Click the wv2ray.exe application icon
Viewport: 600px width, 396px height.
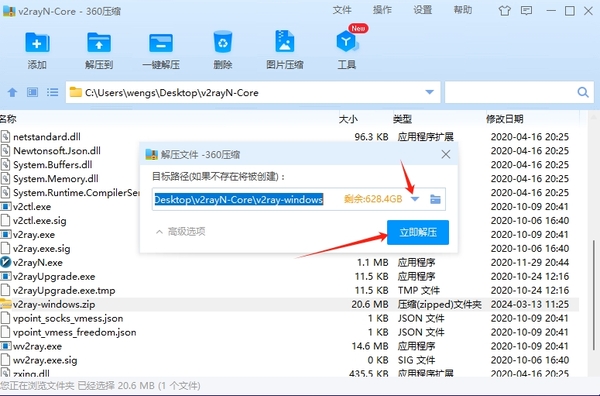tap(5, 346)
